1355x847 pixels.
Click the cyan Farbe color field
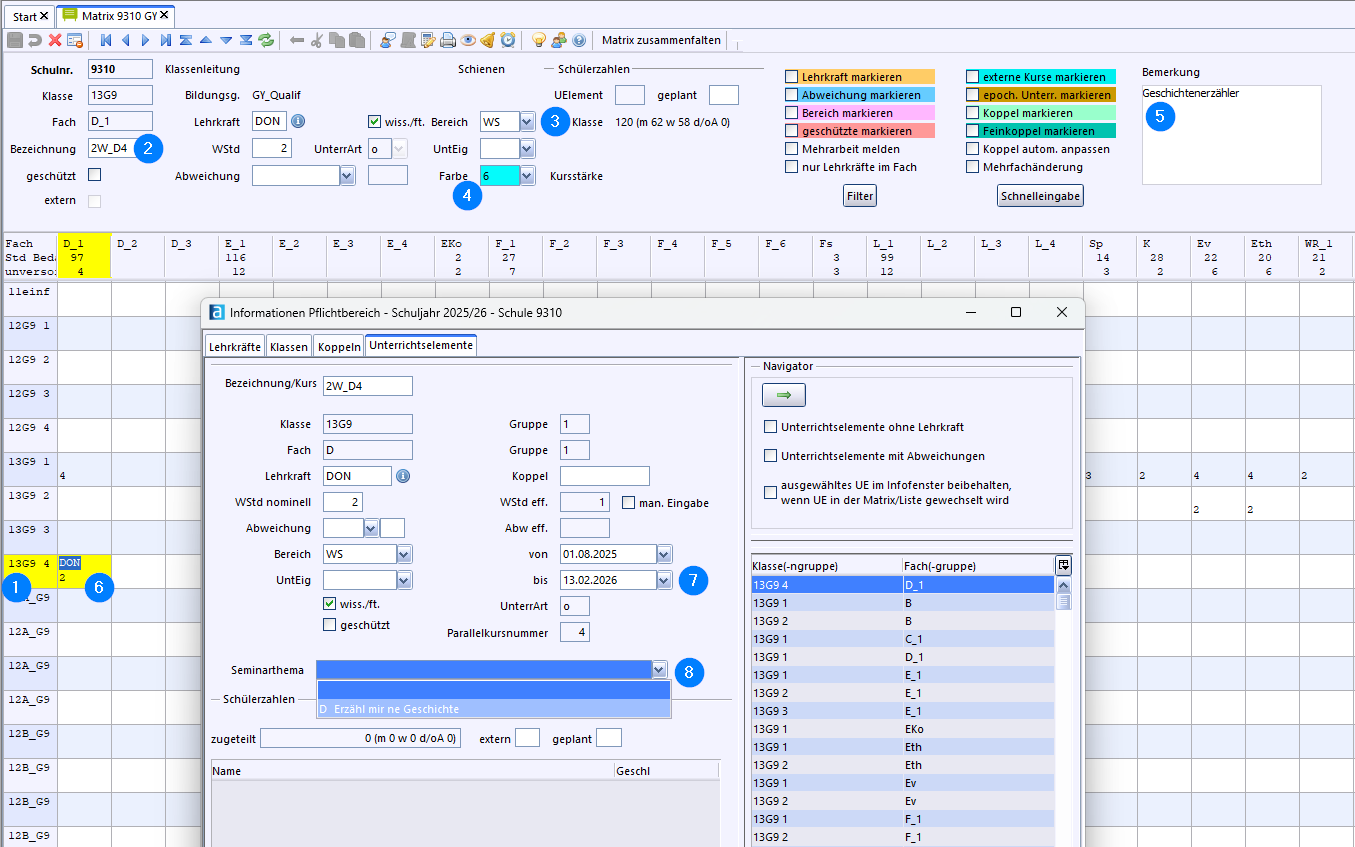(500, 176)
